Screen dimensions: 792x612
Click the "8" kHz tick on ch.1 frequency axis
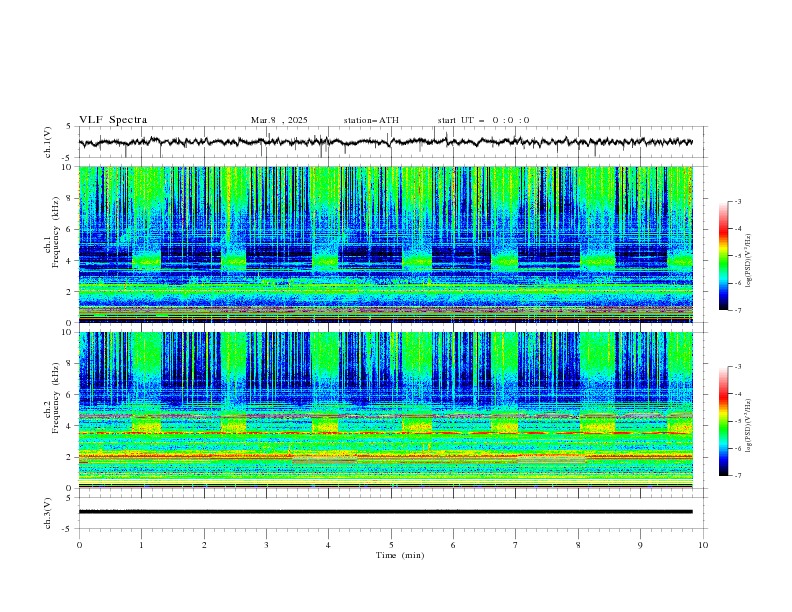(70, 198)
